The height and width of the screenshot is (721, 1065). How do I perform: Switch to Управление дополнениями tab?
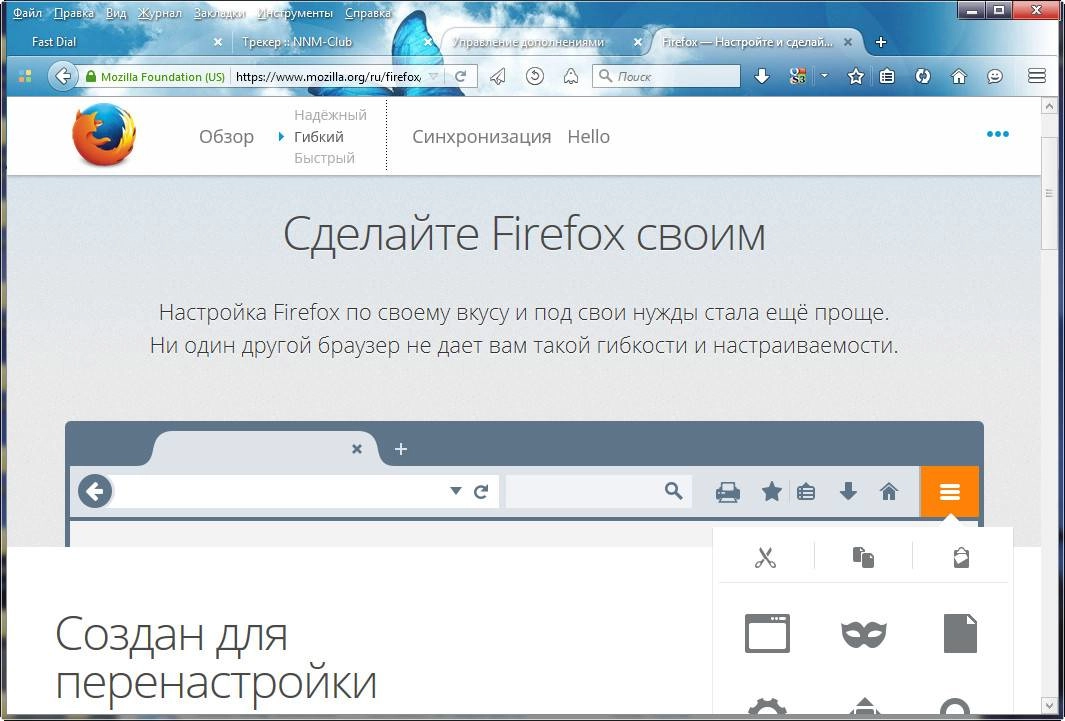(x=543, y=42)
